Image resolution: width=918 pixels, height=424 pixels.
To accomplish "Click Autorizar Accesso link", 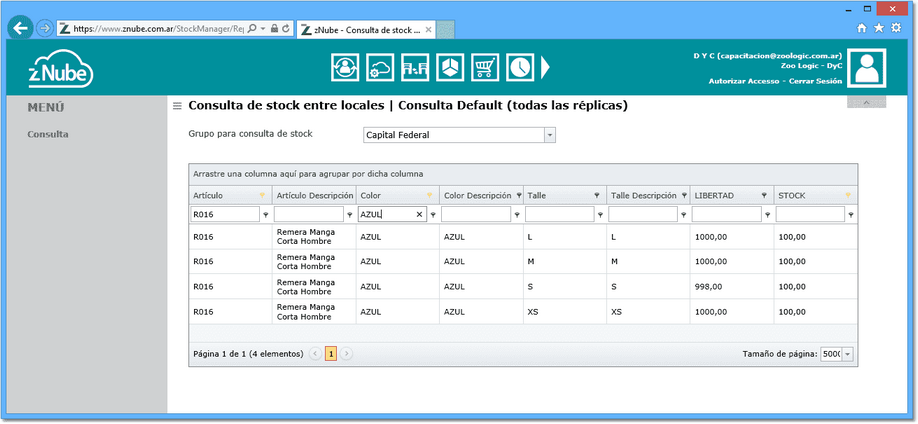I will (x=744, y=81).
